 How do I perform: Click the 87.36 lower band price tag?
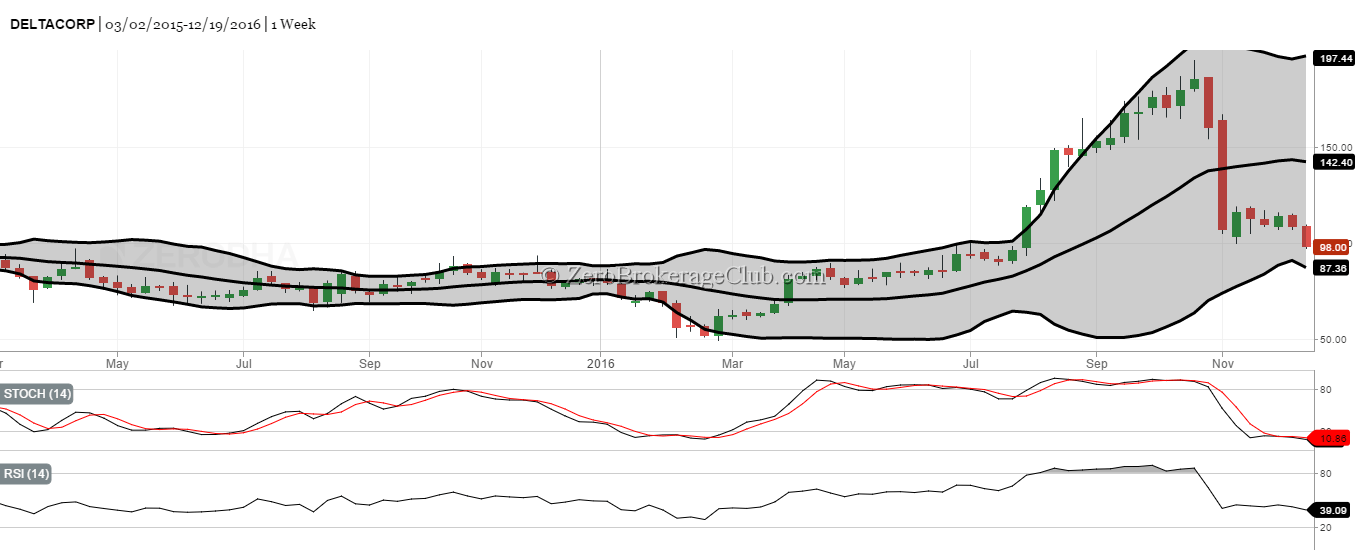click(x=1335, y=268)
